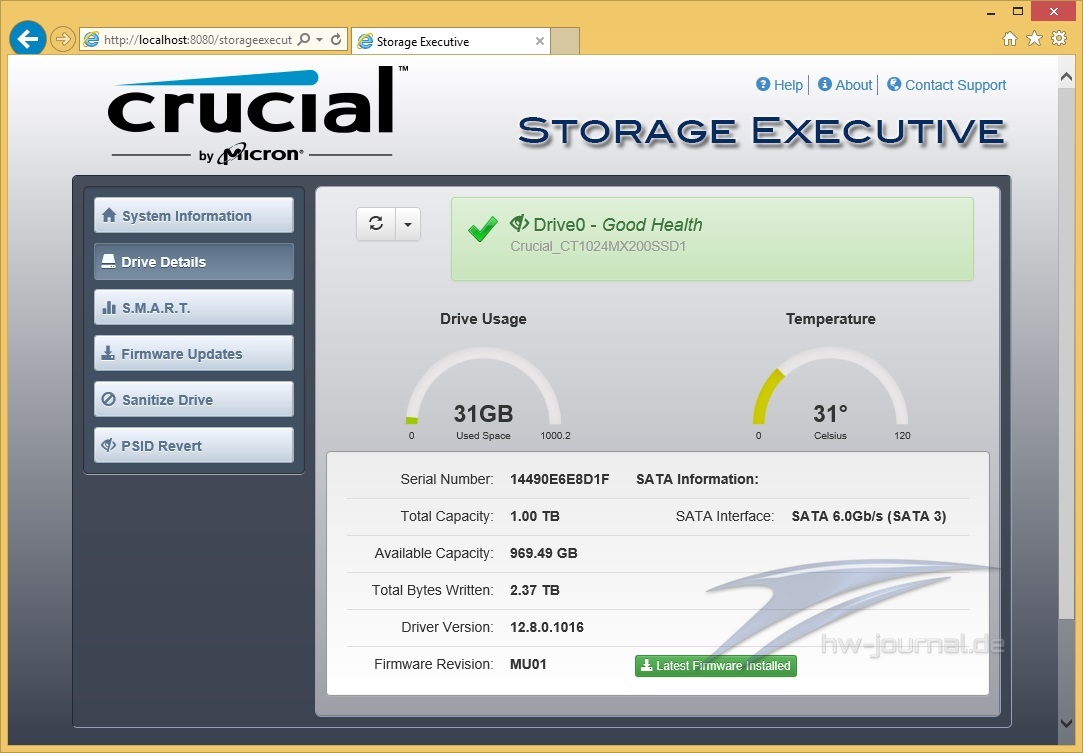Click the browser back arrow
Screen dimensions: 1083x753
coord(28,39)
